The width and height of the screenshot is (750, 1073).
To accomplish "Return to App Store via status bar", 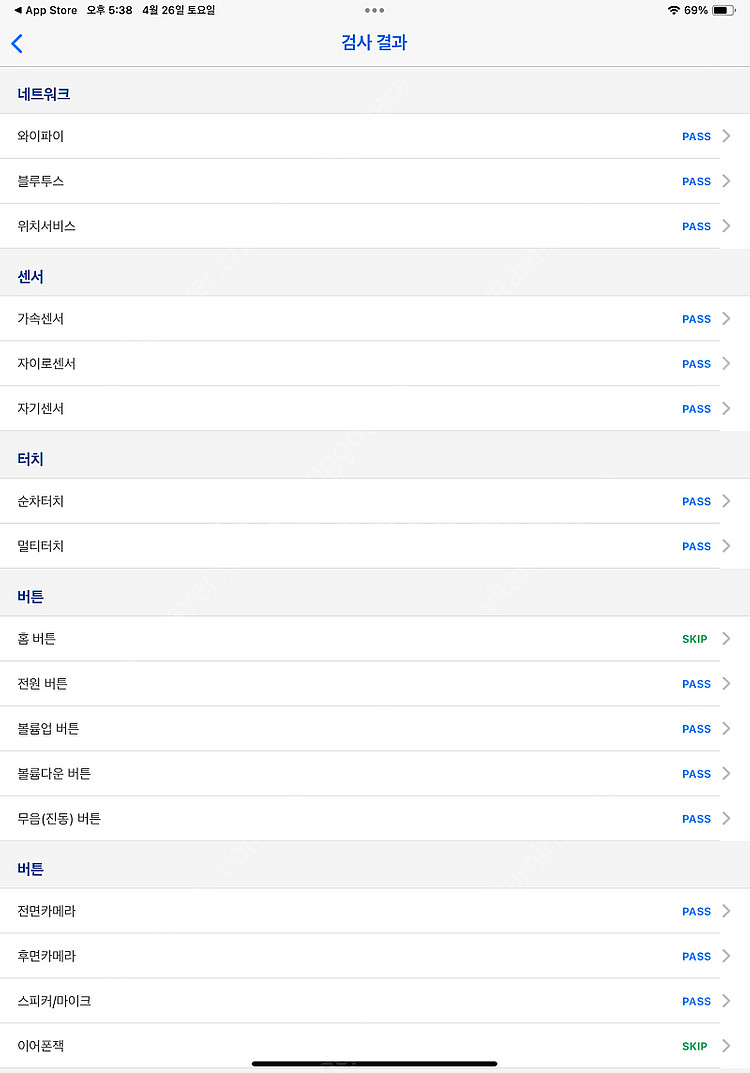I will point(45,10).
